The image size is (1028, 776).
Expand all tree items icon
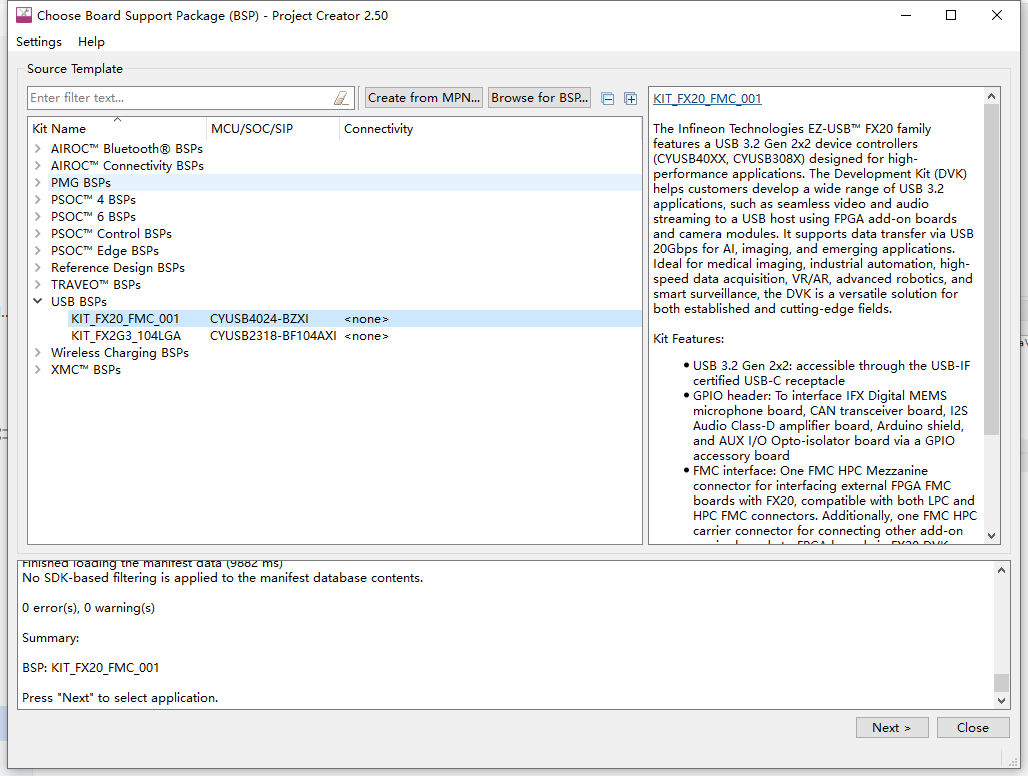(x=631, y=98)
